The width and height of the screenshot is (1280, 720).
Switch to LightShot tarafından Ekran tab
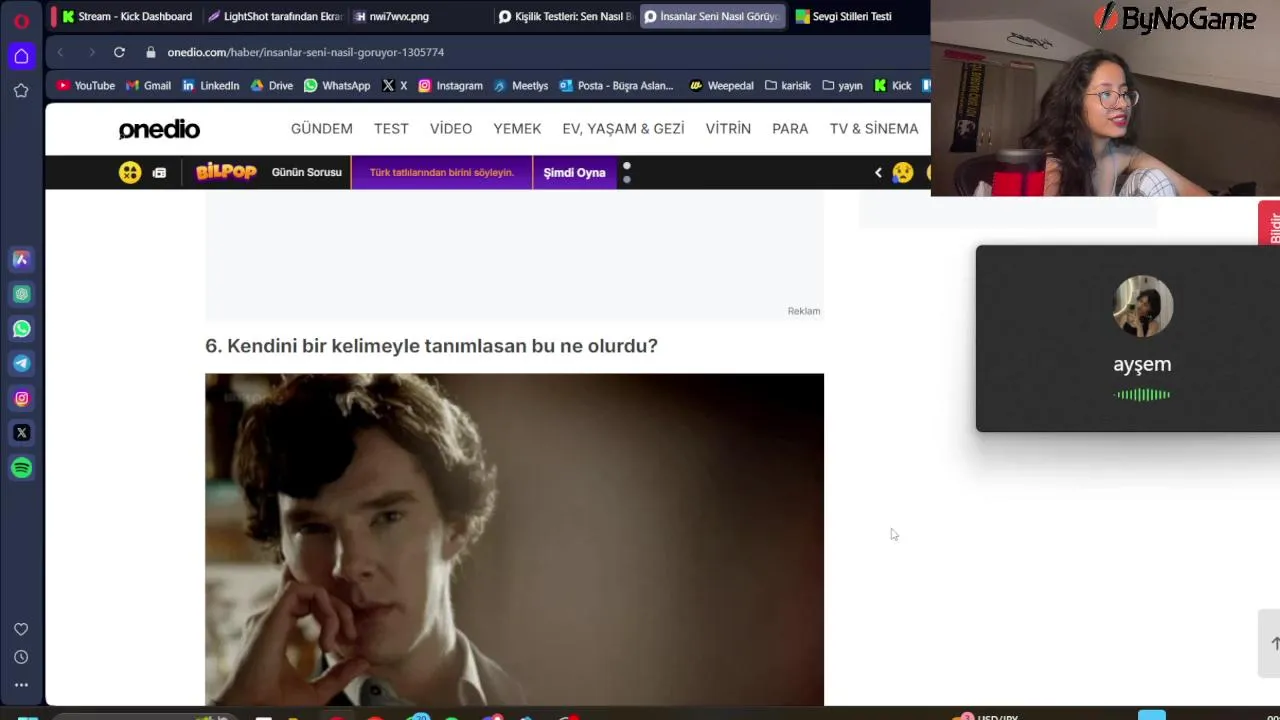click(x=274, y=16)
